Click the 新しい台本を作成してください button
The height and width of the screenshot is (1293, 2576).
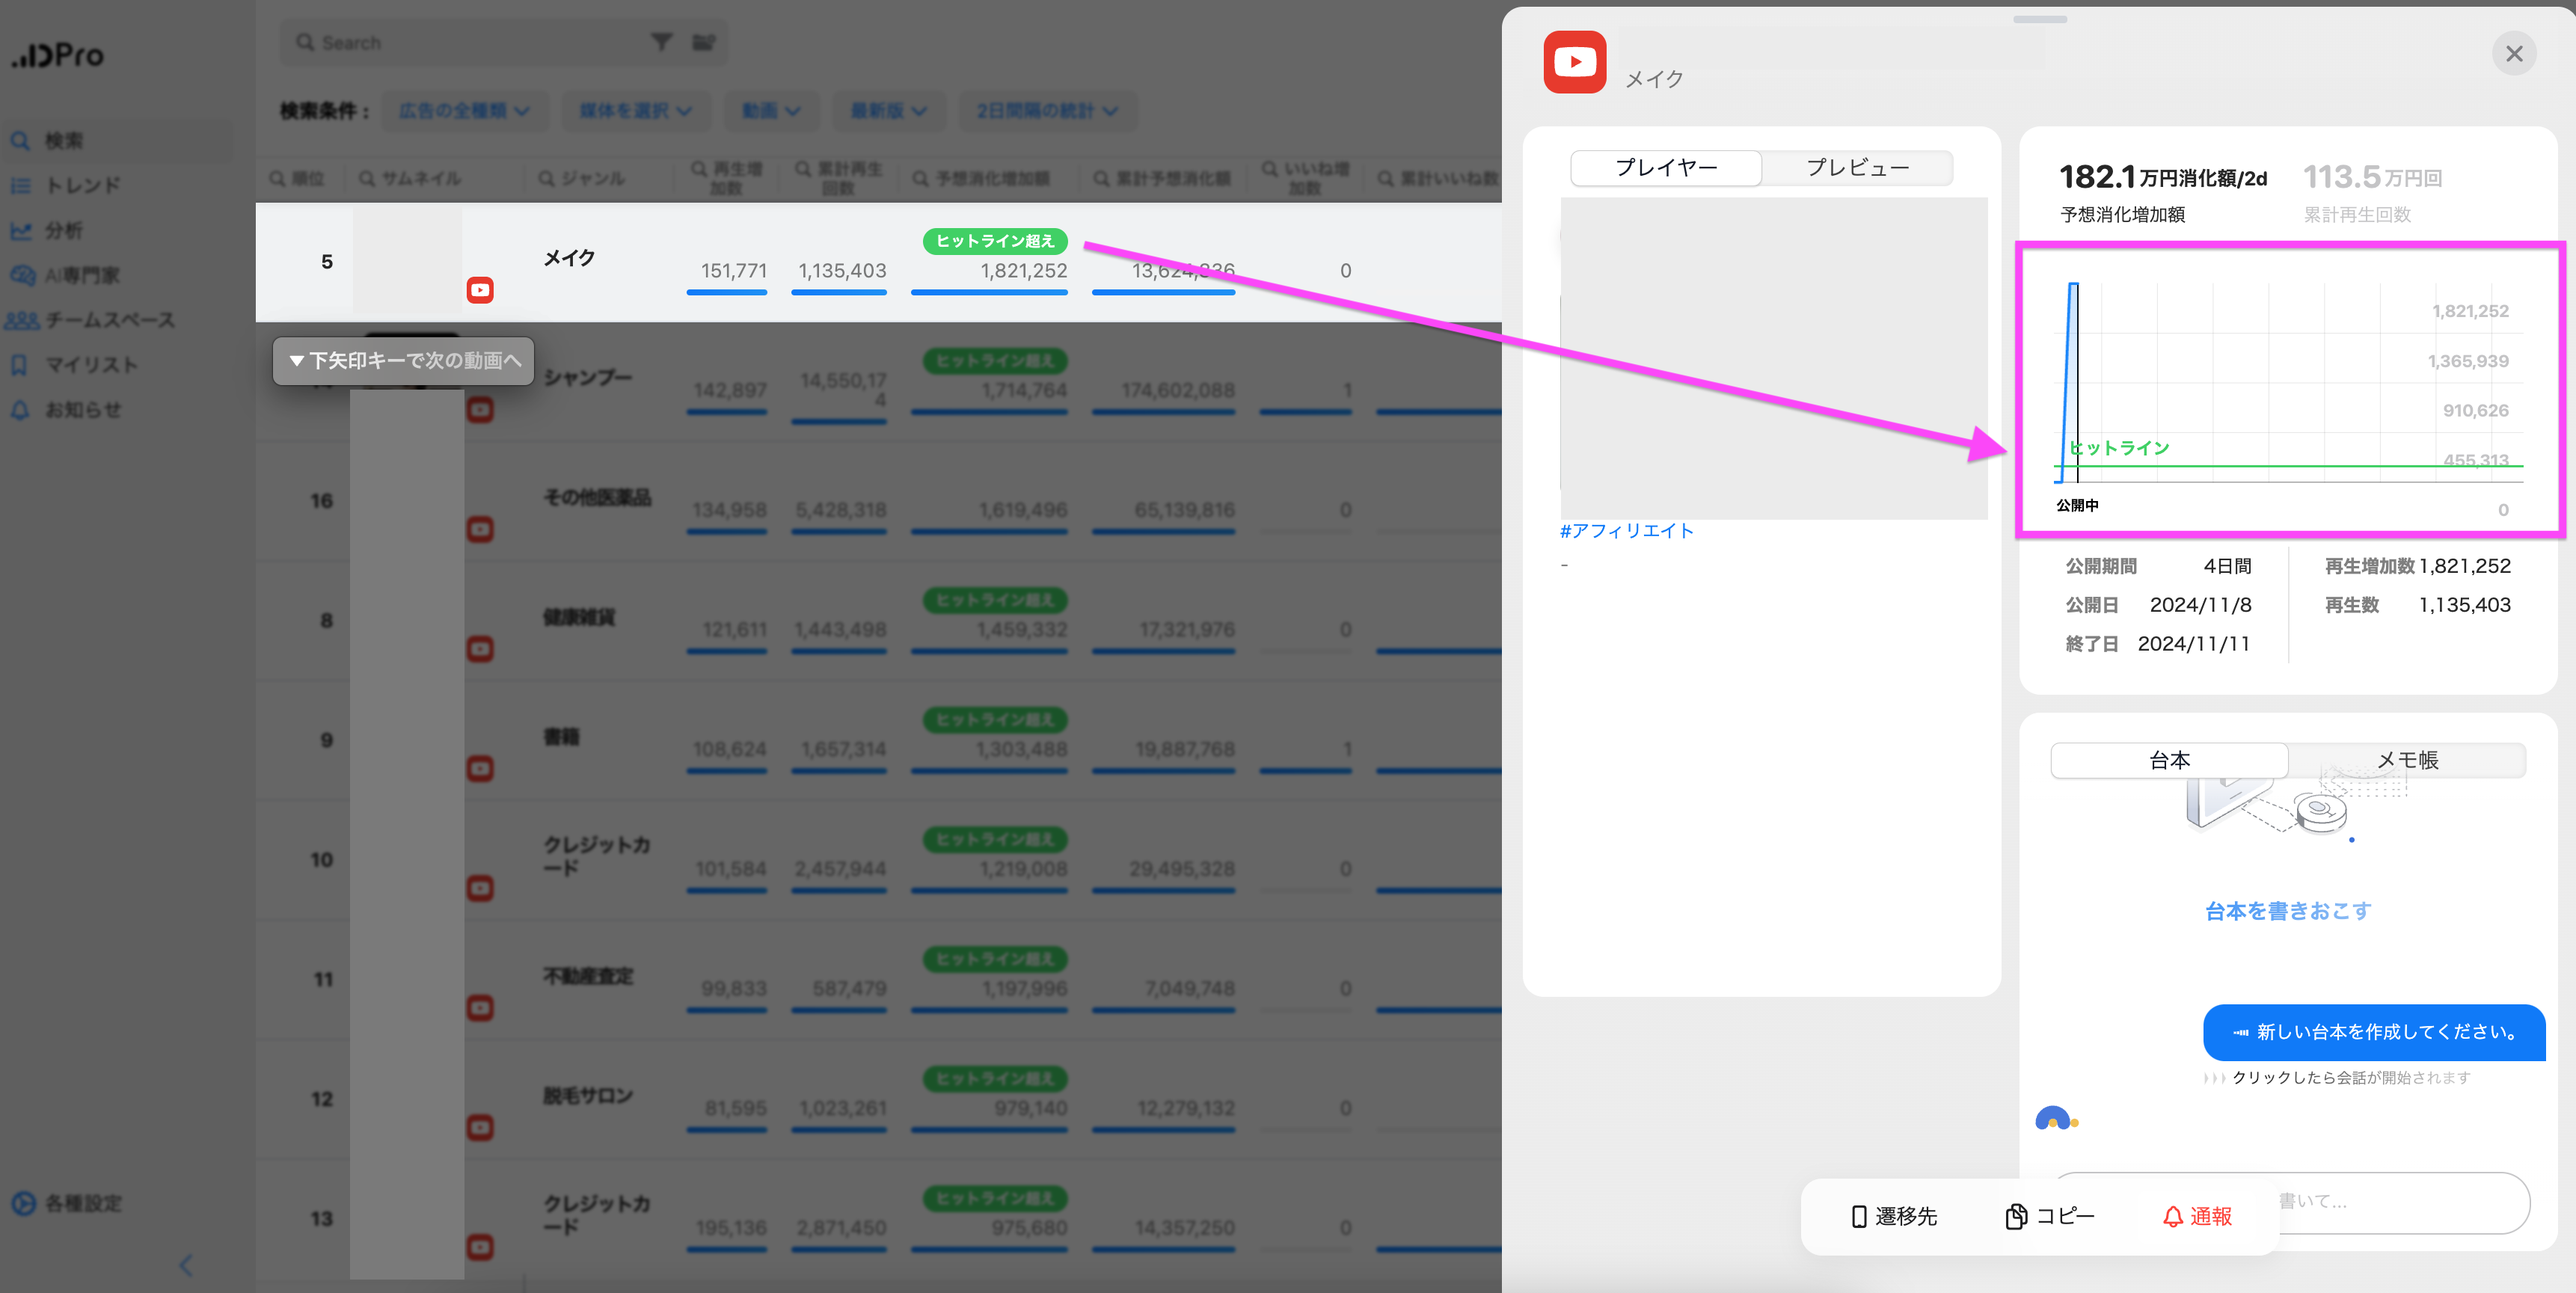pyautogui.click(x=2374, y=1032)
